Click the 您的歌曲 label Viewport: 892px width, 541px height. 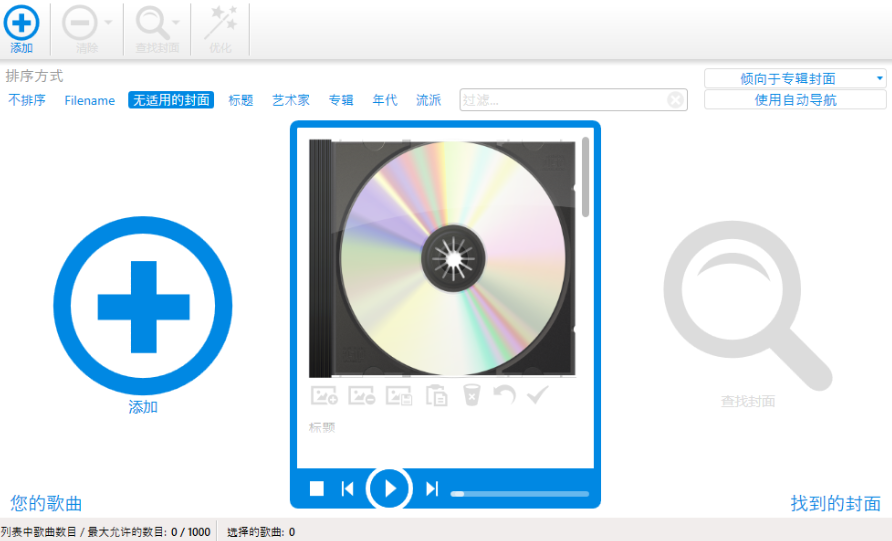click(x=46, y=503)
